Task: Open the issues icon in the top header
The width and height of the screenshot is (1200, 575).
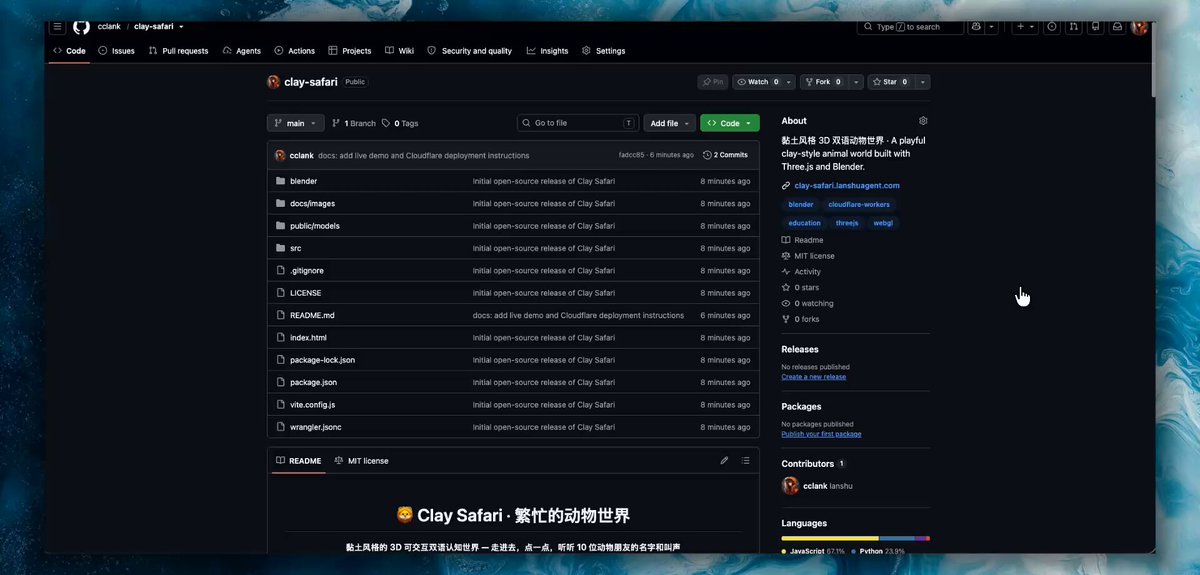Action: pyautogui.click(x=1051, y=27)
